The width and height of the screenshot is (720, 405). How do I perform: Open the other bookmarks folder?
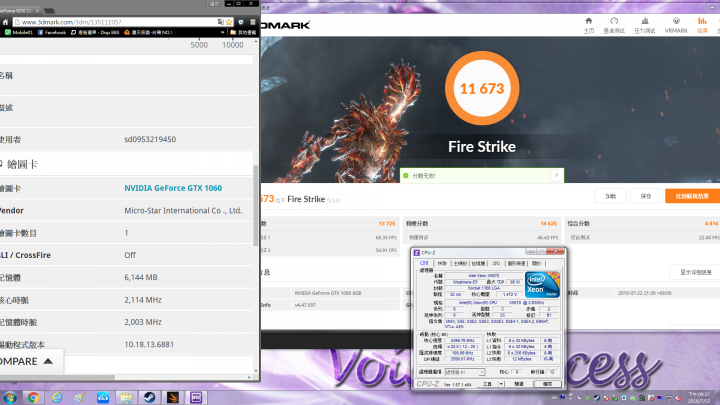click(x=243, y=33)
